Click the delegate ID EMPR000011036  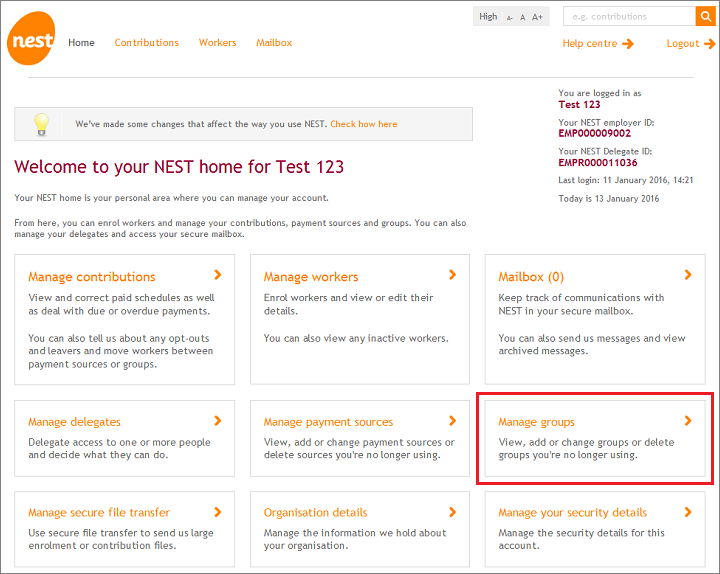click(598, 163)
